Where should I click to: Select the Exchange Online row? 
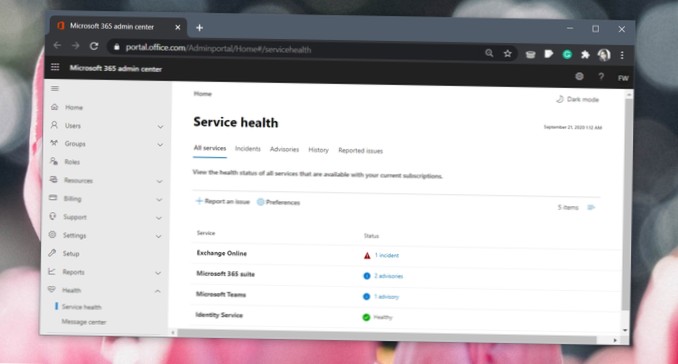coord(406,254)
